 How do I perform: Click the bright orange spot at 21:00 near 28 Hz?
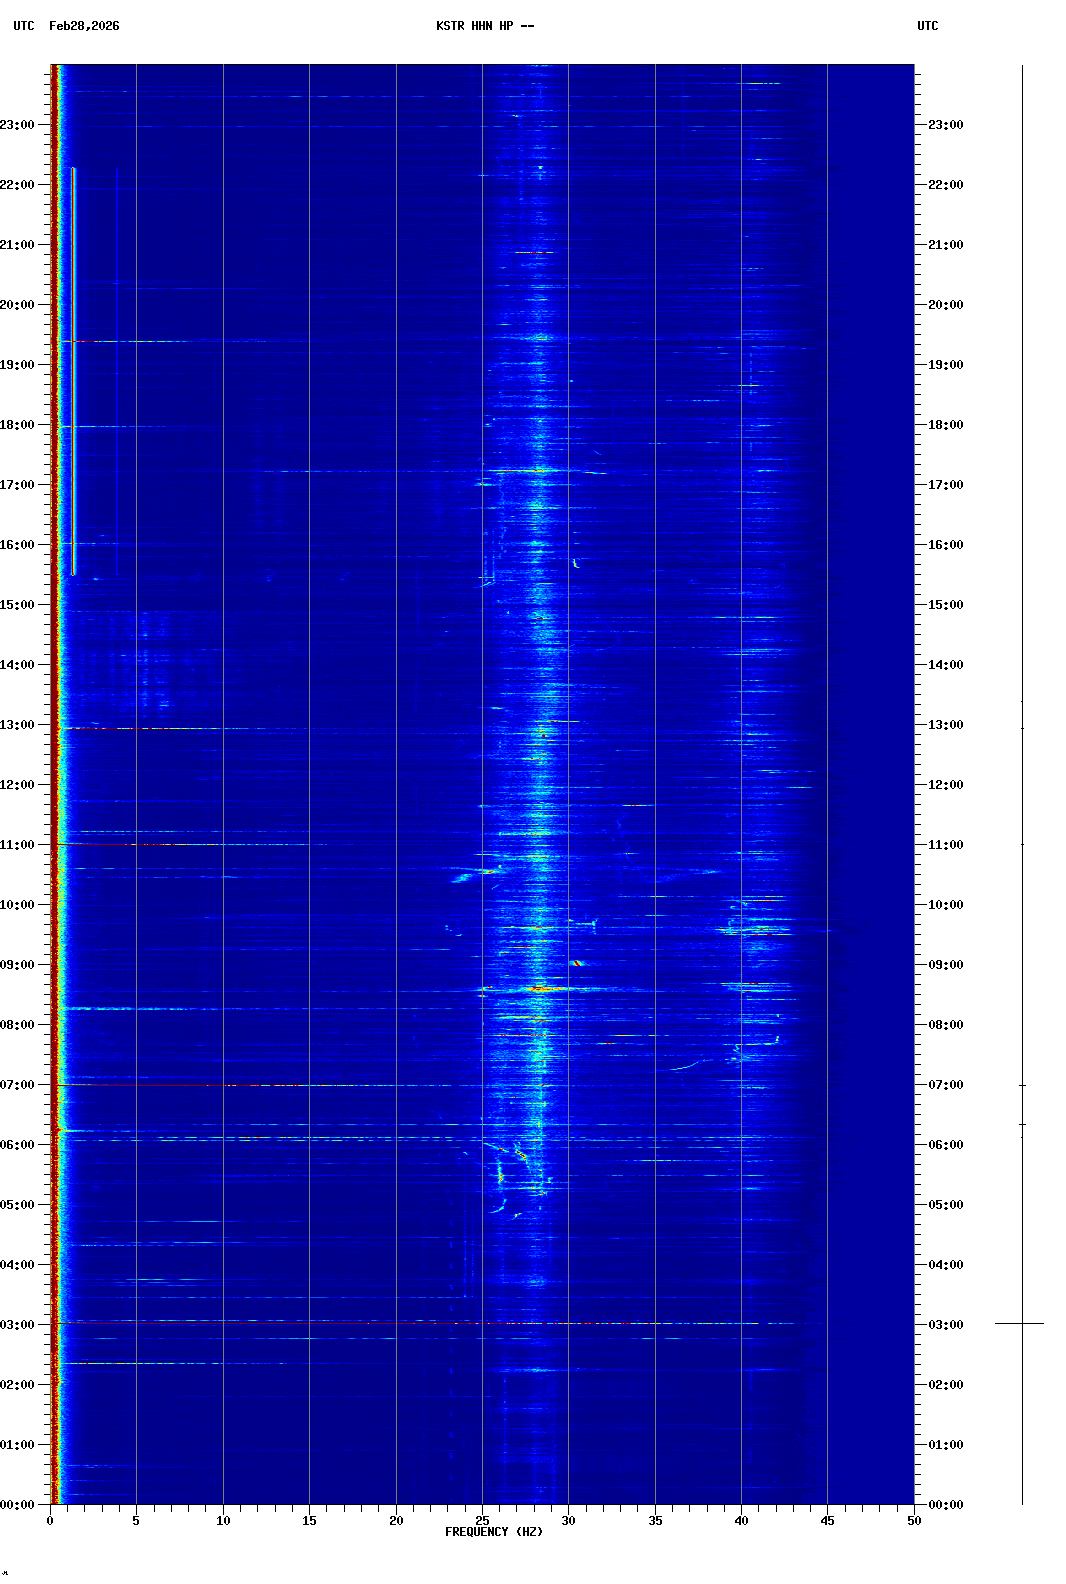pos(535,252)
